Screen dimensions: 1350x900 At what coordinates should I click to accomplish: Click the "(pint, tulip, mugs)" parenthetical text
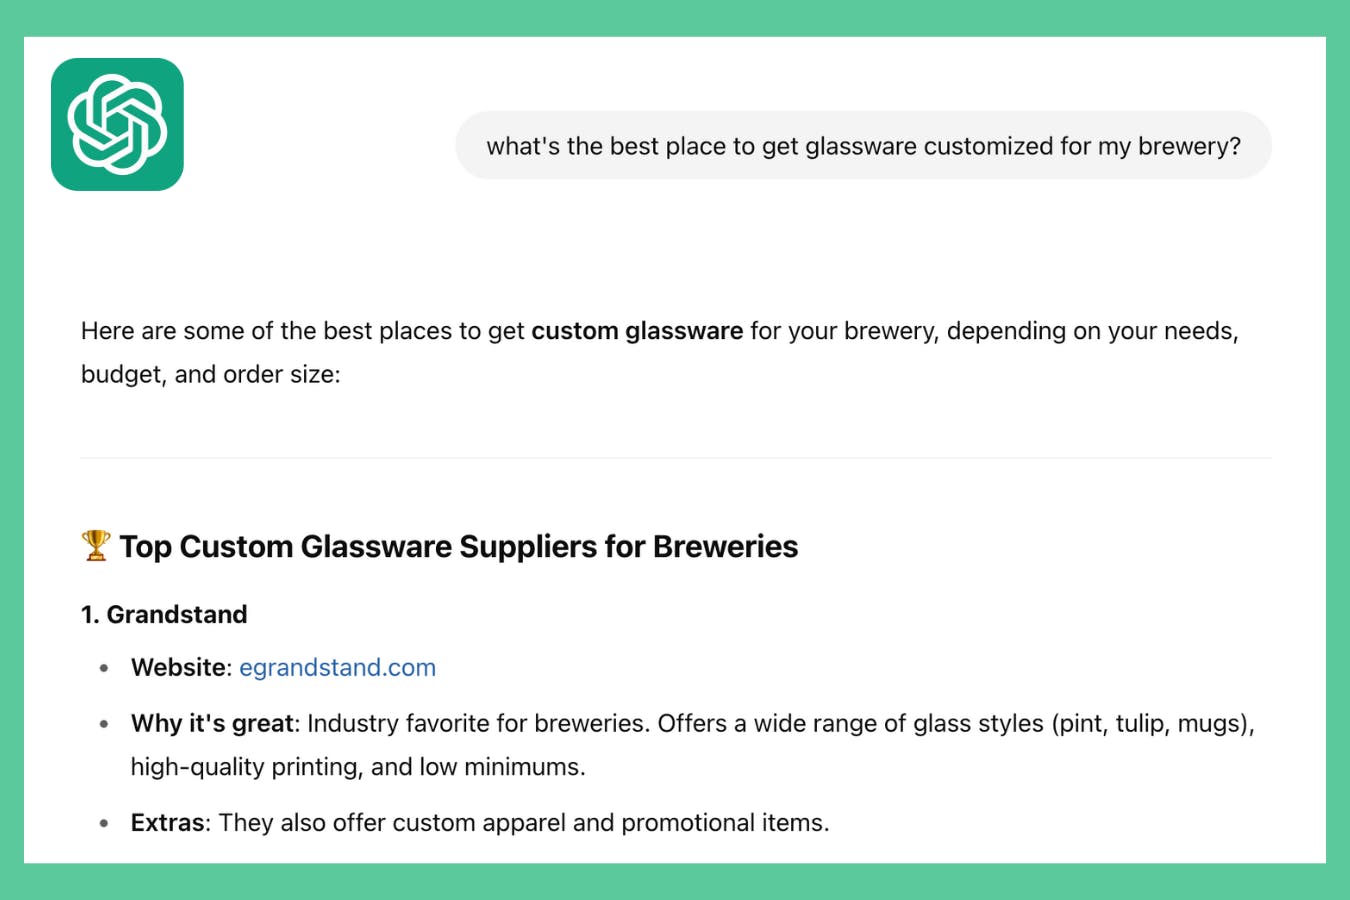click(1153, 723)
